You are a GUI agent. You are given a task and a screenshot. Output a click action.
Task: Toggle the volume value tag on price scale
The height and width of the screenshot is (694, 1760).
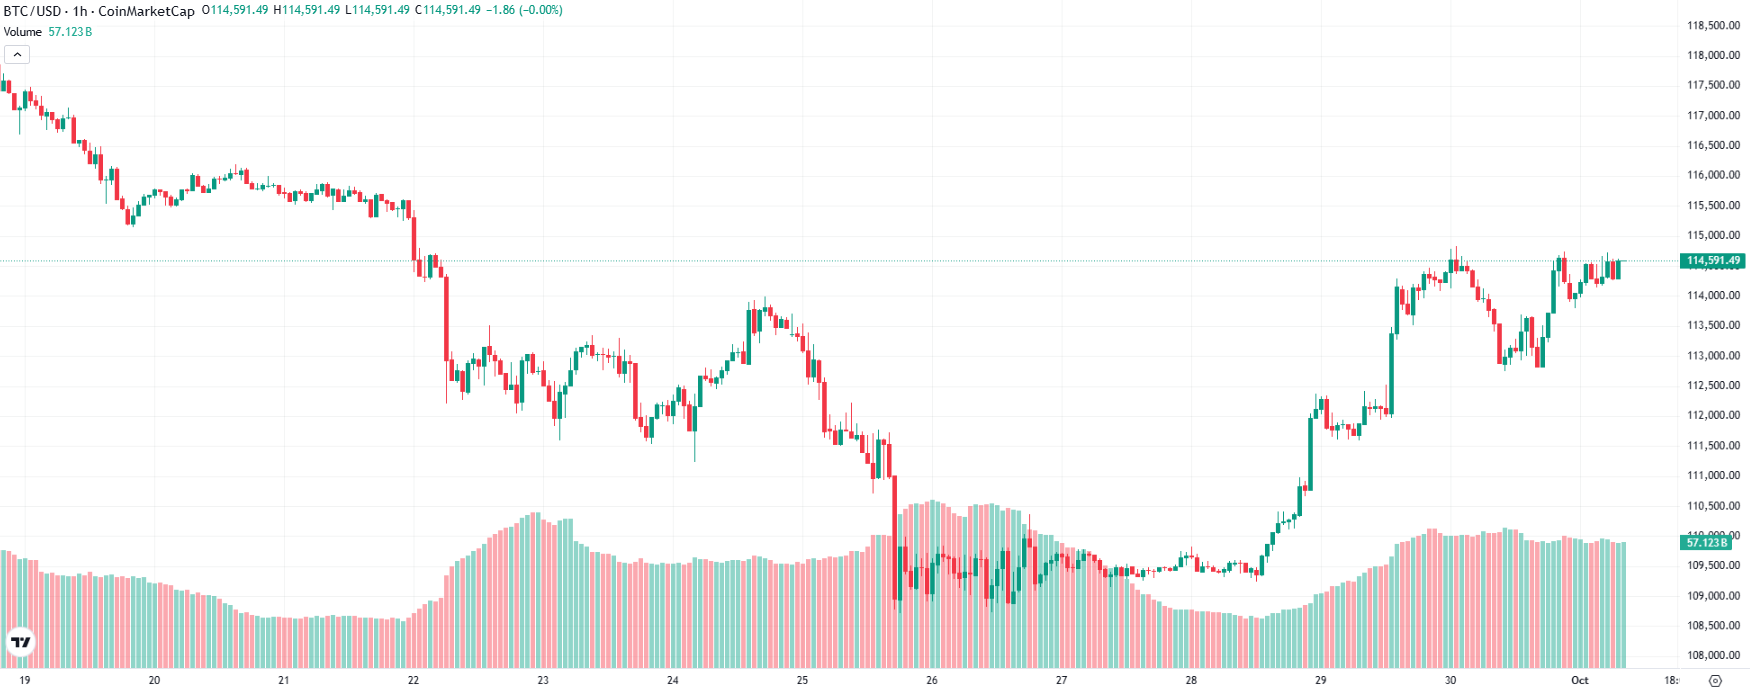click(x=1705, y=544)
